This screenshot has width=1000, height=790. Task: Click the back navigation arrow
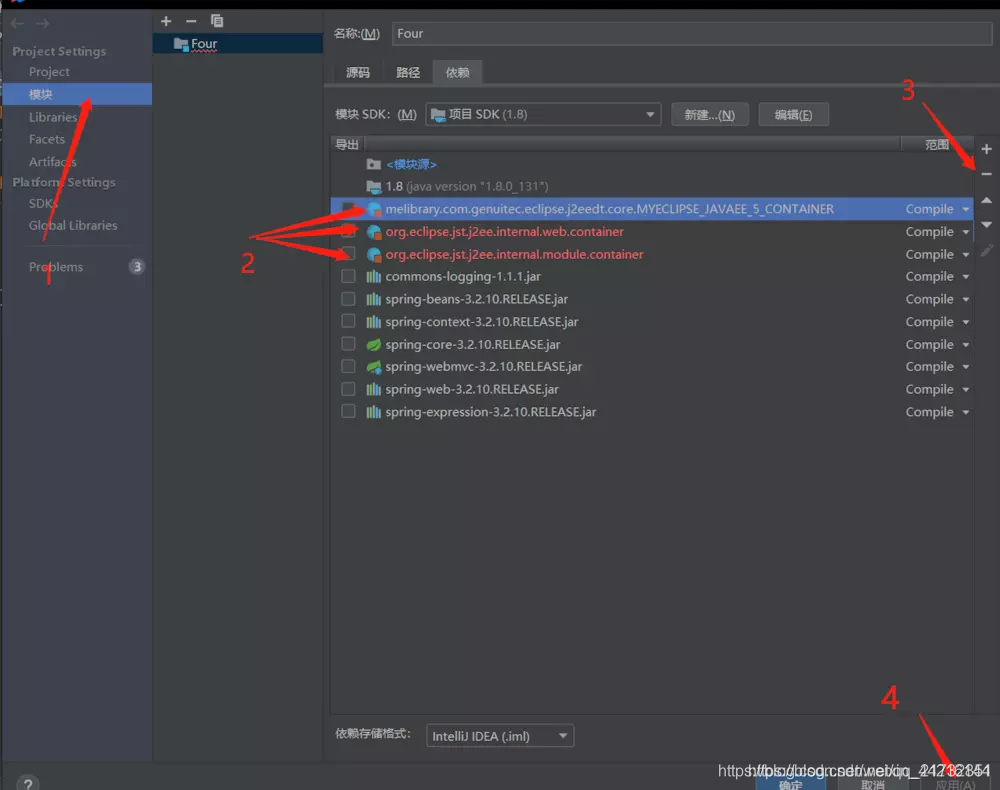click(x=17, y=24)
